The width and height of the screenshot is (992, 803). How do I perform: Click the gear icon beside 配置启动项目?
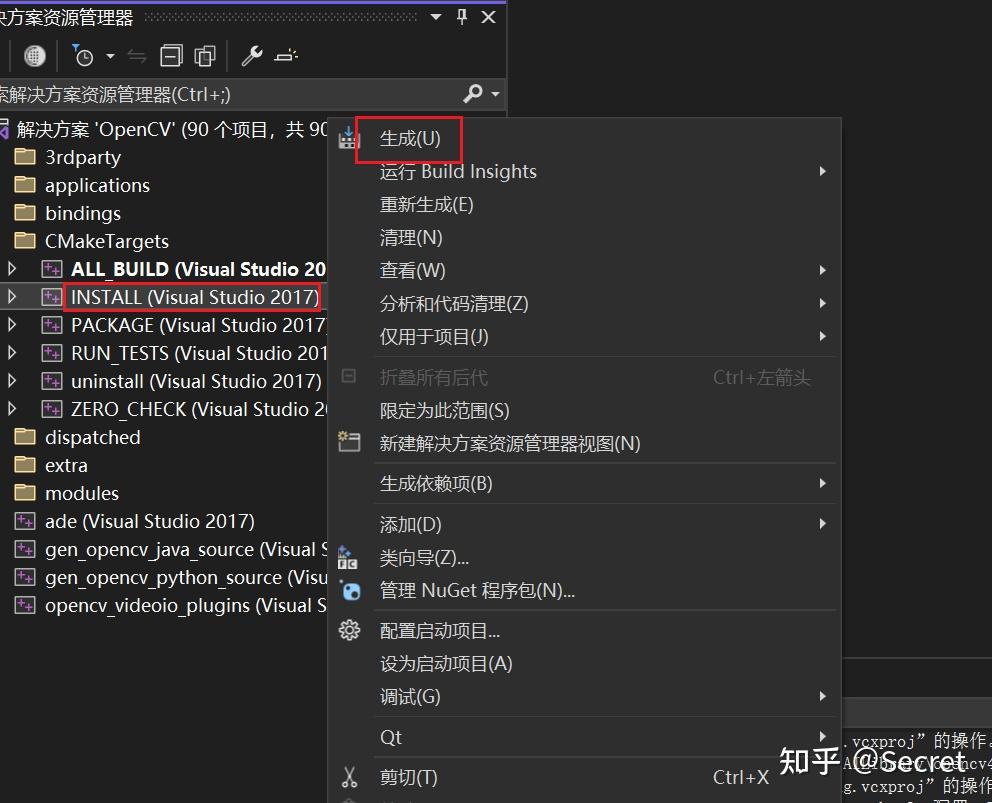349,630
